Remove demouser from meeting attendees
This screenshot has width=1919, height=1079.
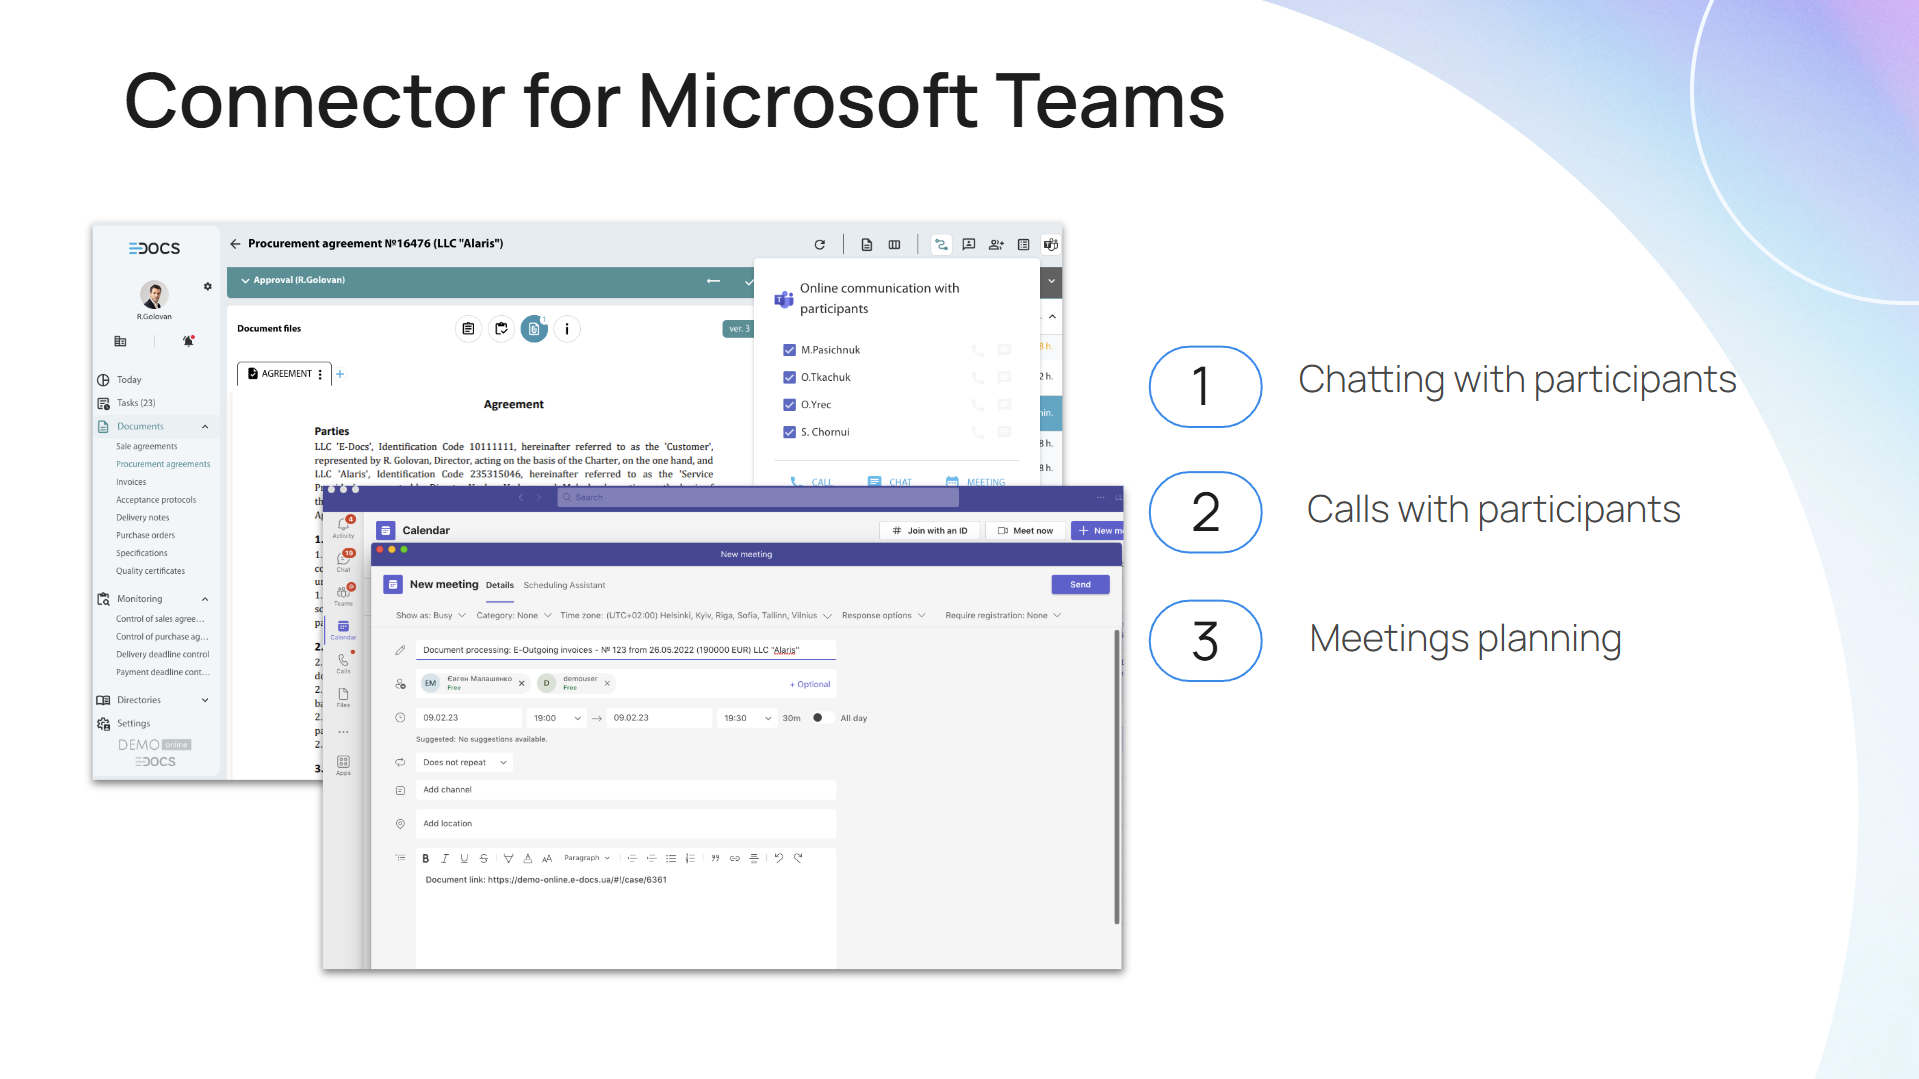tap(607, 684)
